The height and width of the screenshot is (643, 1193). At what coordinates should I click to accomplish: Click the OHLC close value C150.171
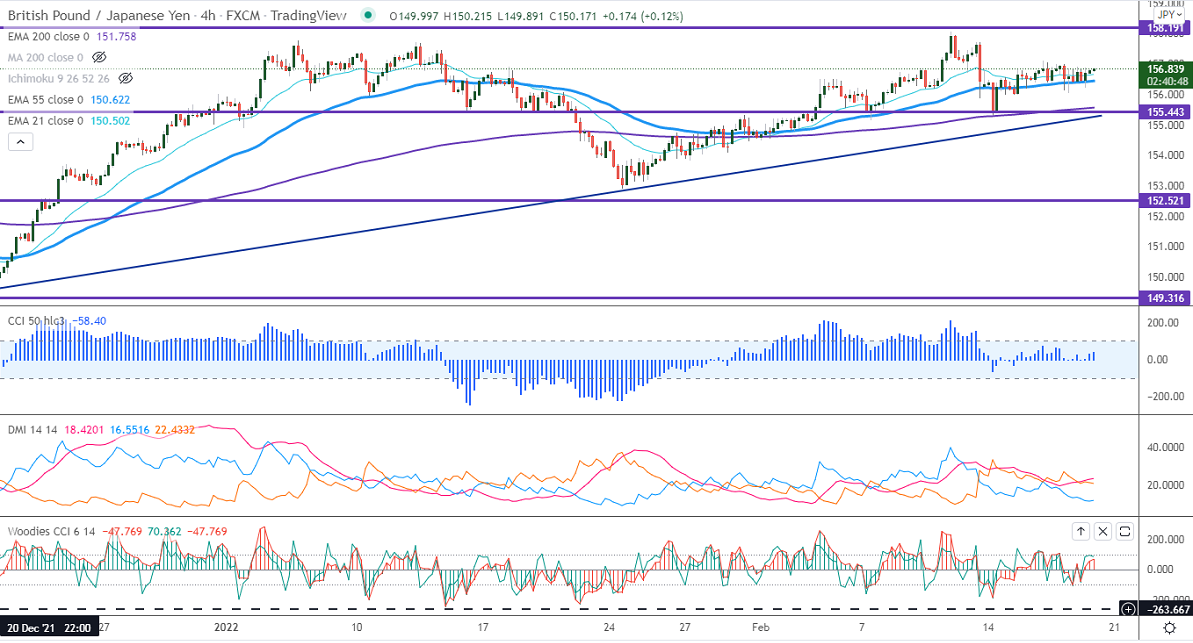pyautogui.click(x=573, y=16)
